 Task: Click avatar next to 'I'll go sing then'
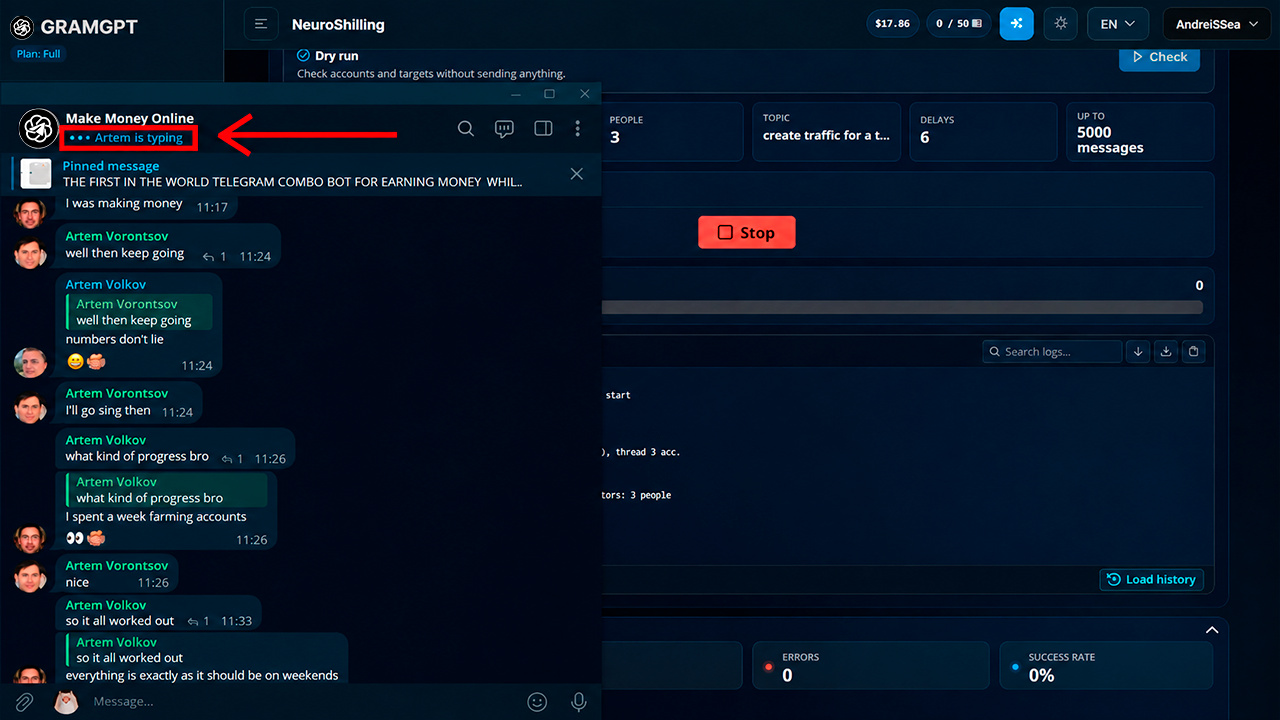click(30, 408)
